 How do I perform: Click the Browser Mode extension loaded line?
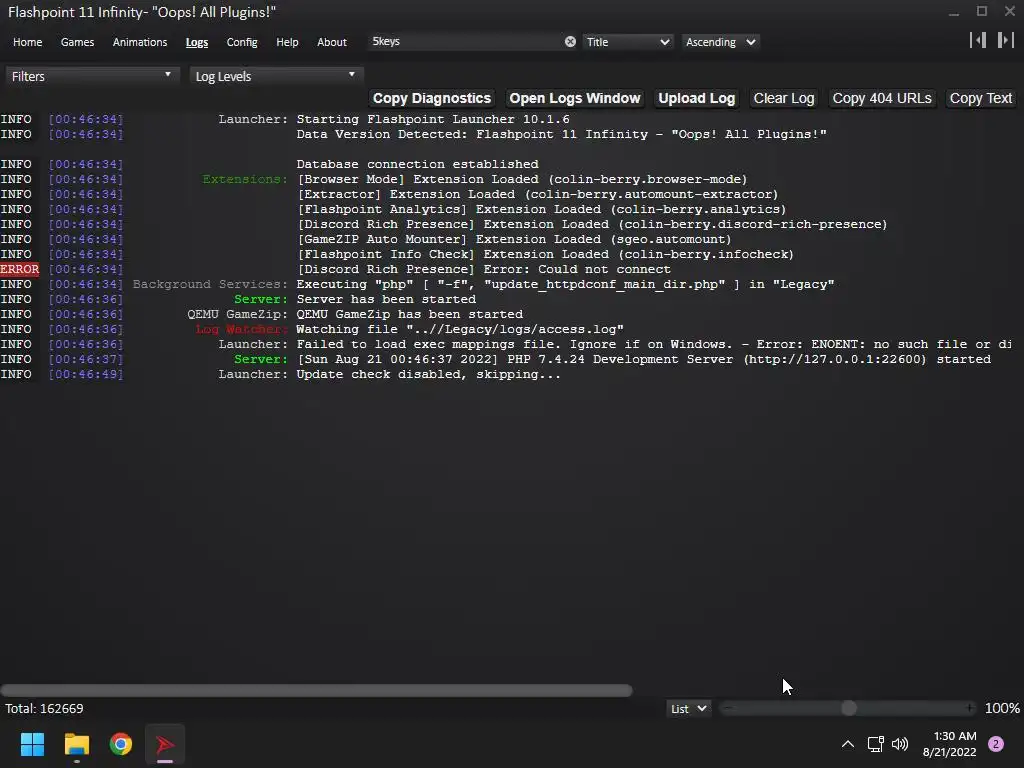[x=522, y=179]
